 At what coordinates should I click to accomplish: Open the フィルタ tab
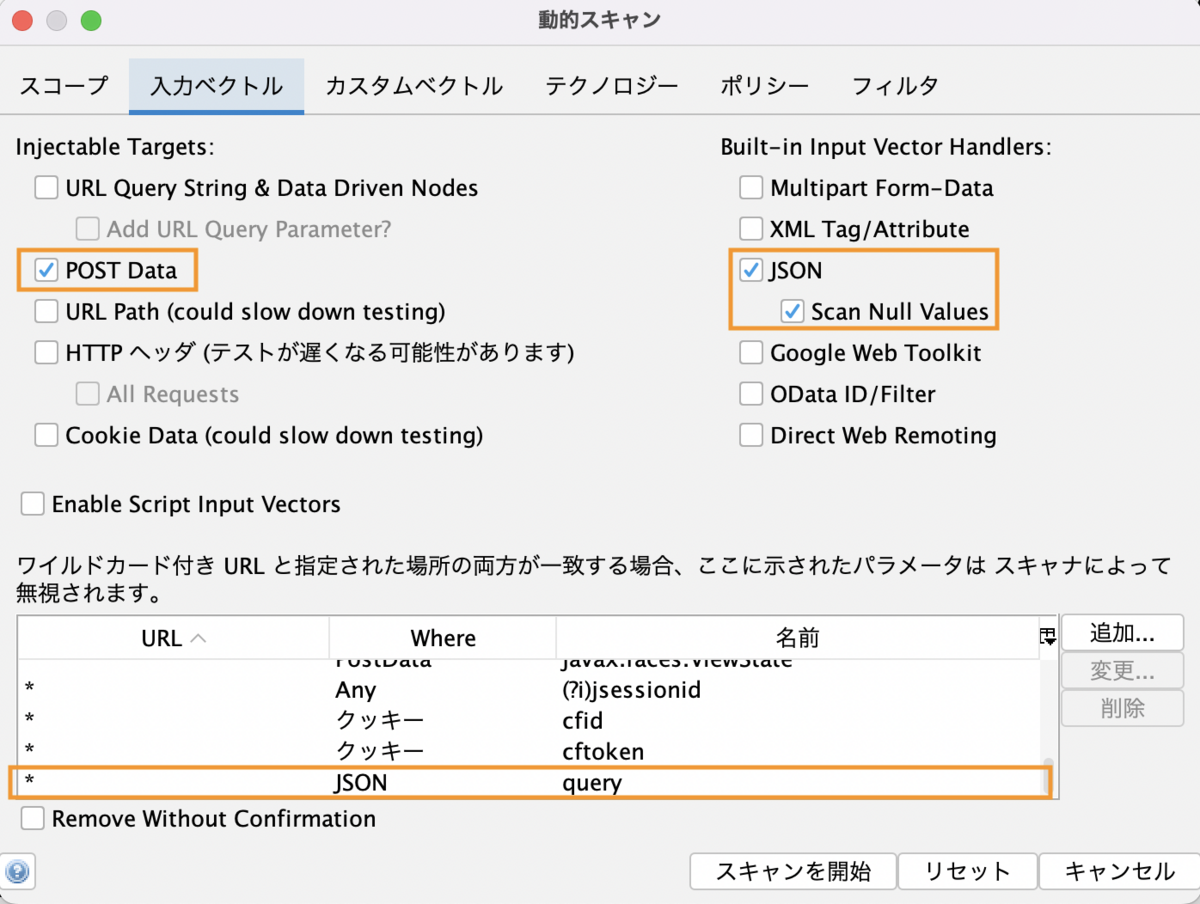point(895,86)
